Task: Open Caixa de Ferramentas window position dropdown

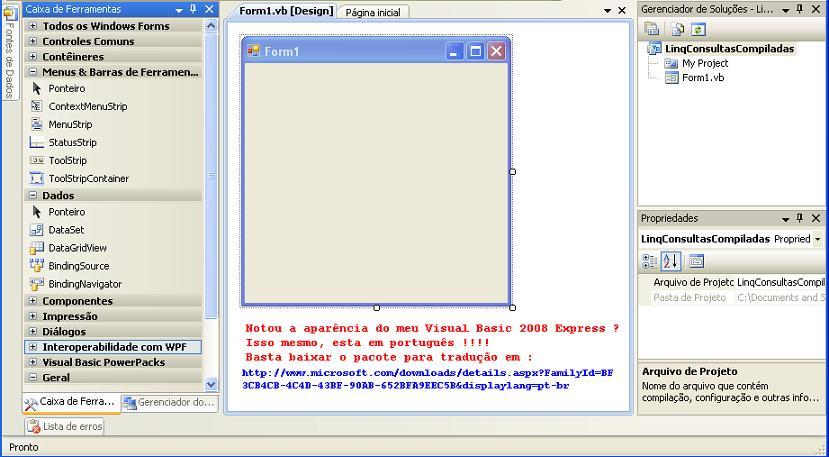Action: [179, 10]
